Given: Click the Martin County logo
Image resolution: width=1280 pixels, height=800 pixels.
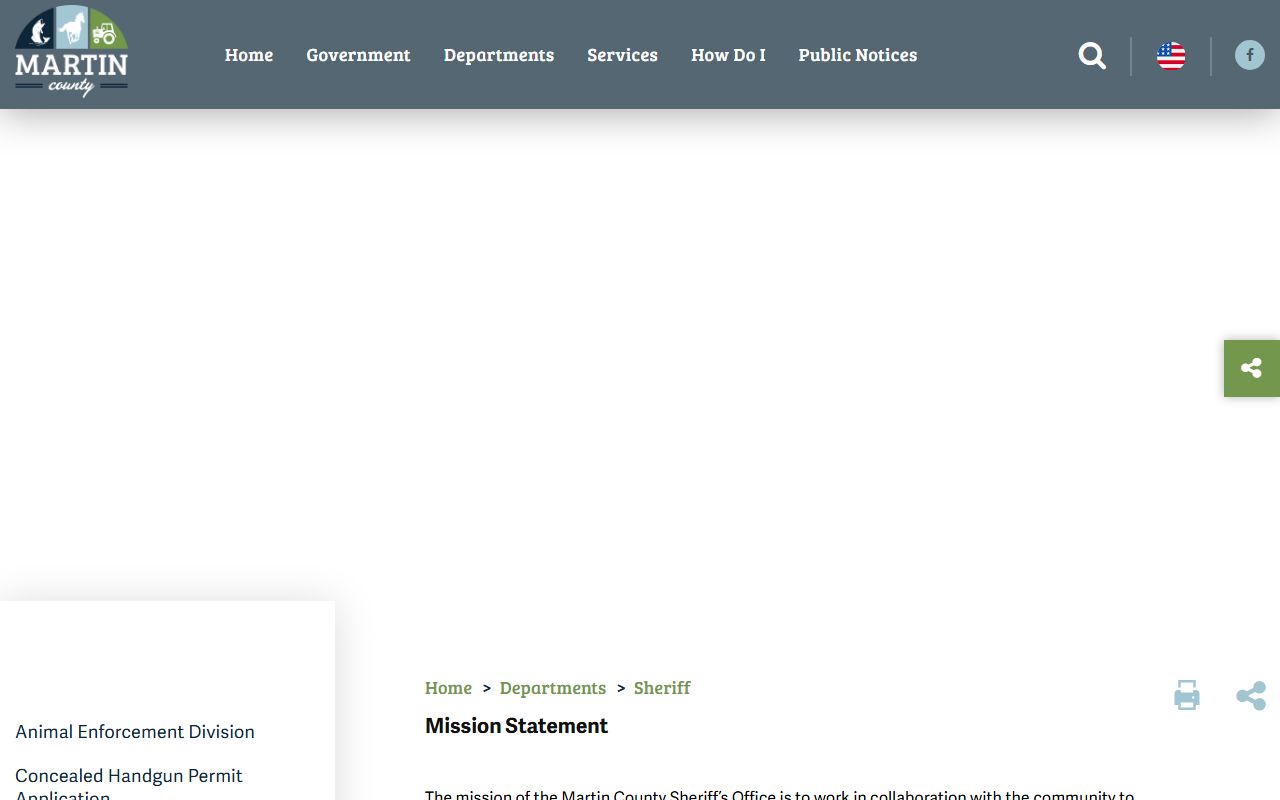Looking at the screenshot, I should [x=71, y=52].
